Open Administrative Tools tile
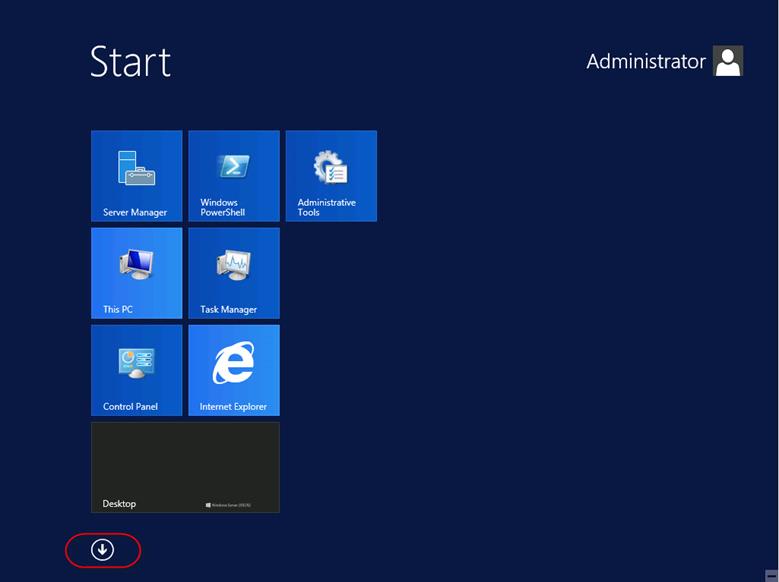This screenshot has width=779, height=582. pyautogui.click(x=331, y=176)
